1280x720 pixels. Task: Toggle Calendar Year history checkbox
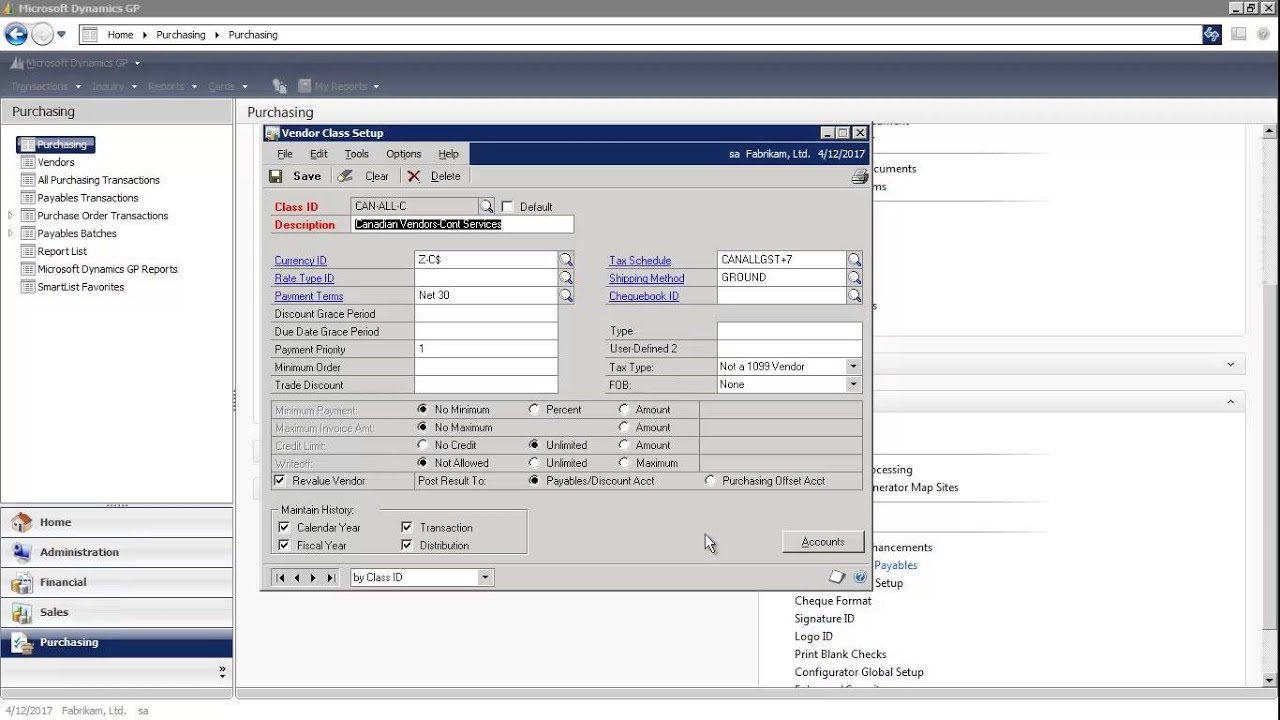pos(284,527)
